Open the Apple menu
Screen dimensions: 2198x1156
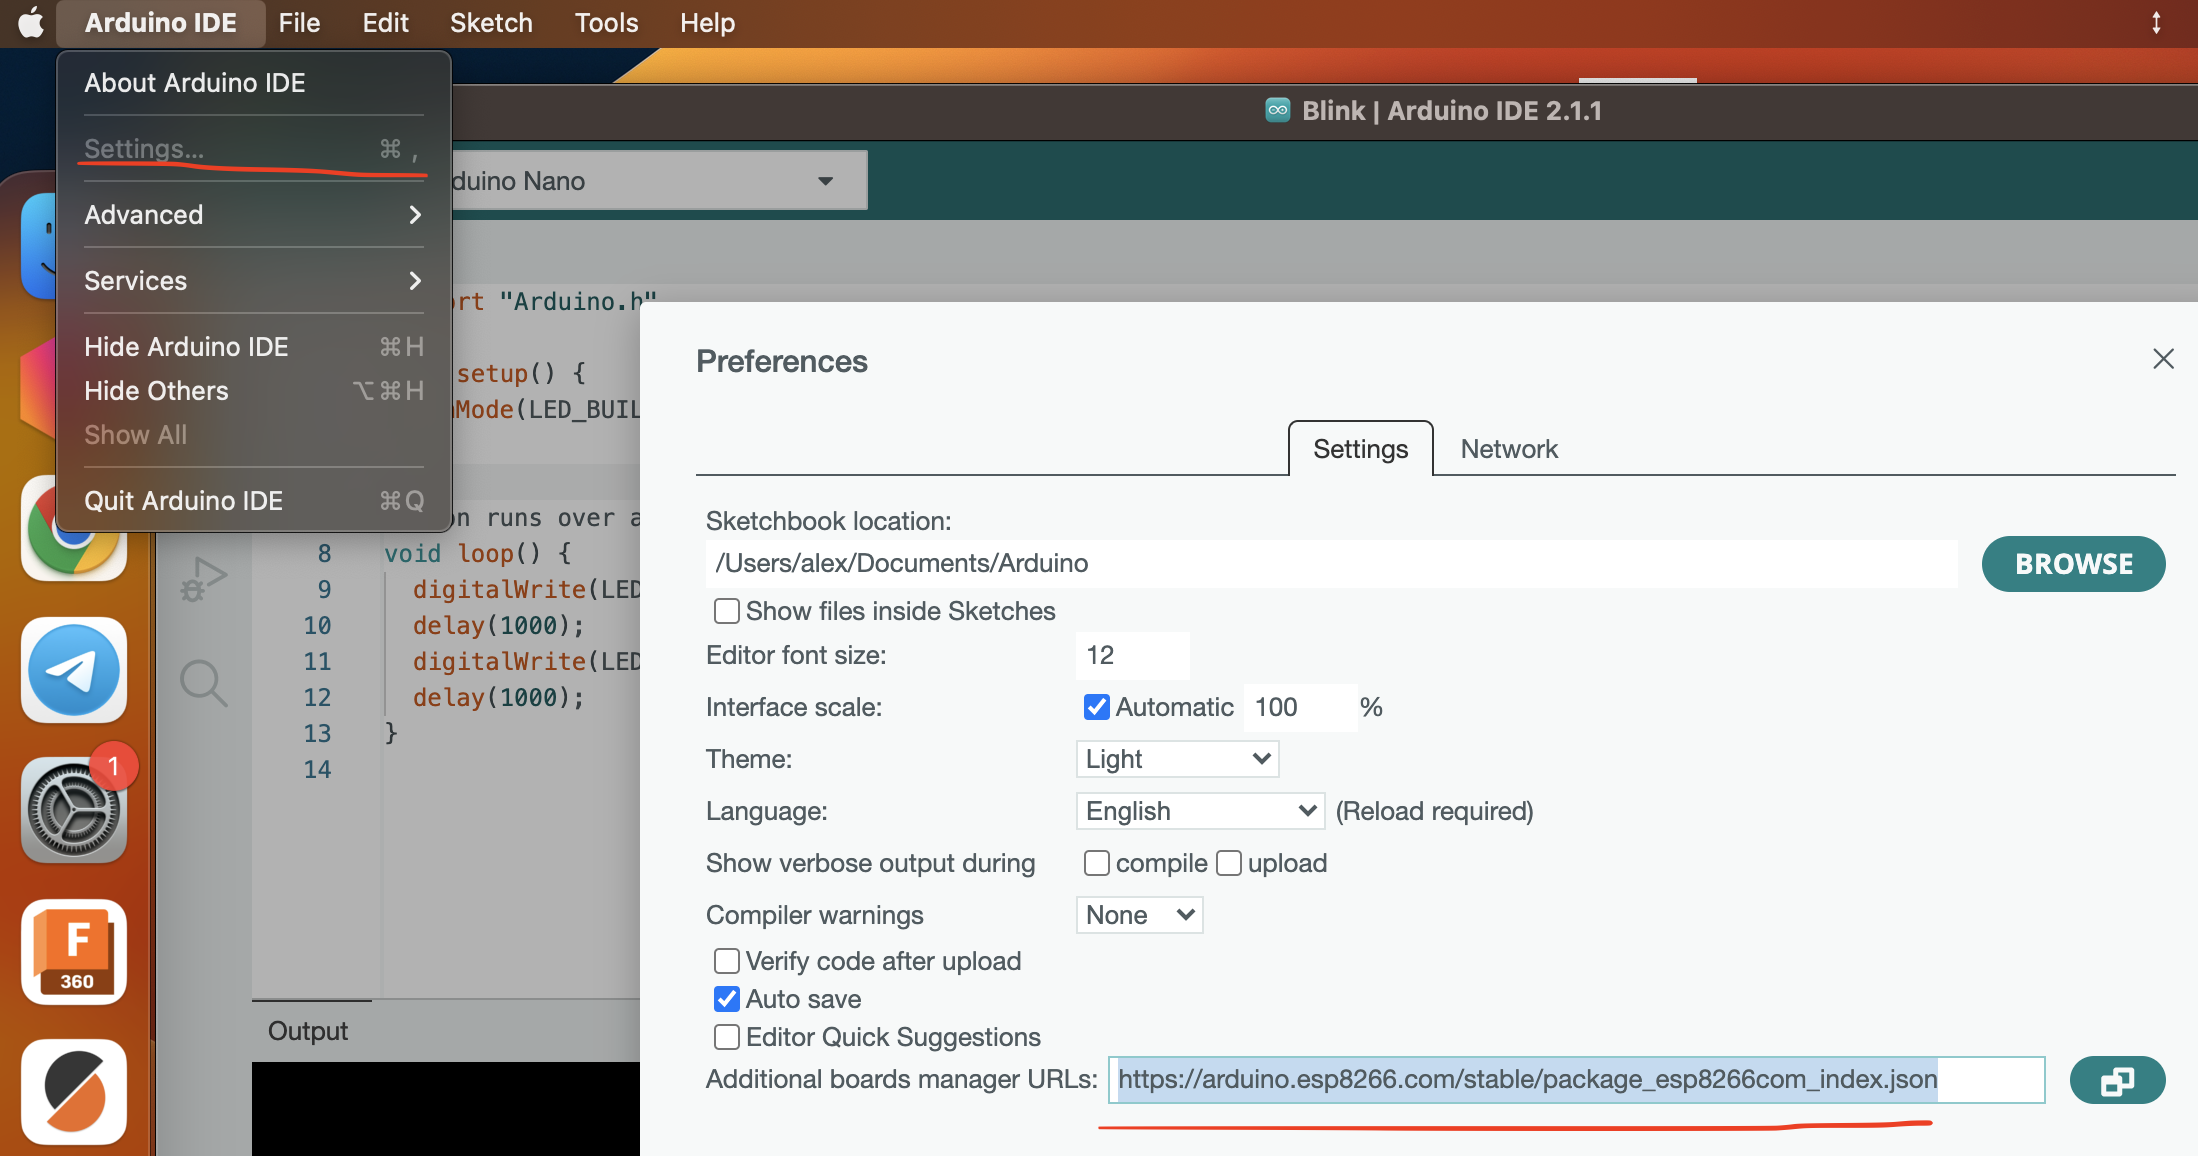pos(31,22)
